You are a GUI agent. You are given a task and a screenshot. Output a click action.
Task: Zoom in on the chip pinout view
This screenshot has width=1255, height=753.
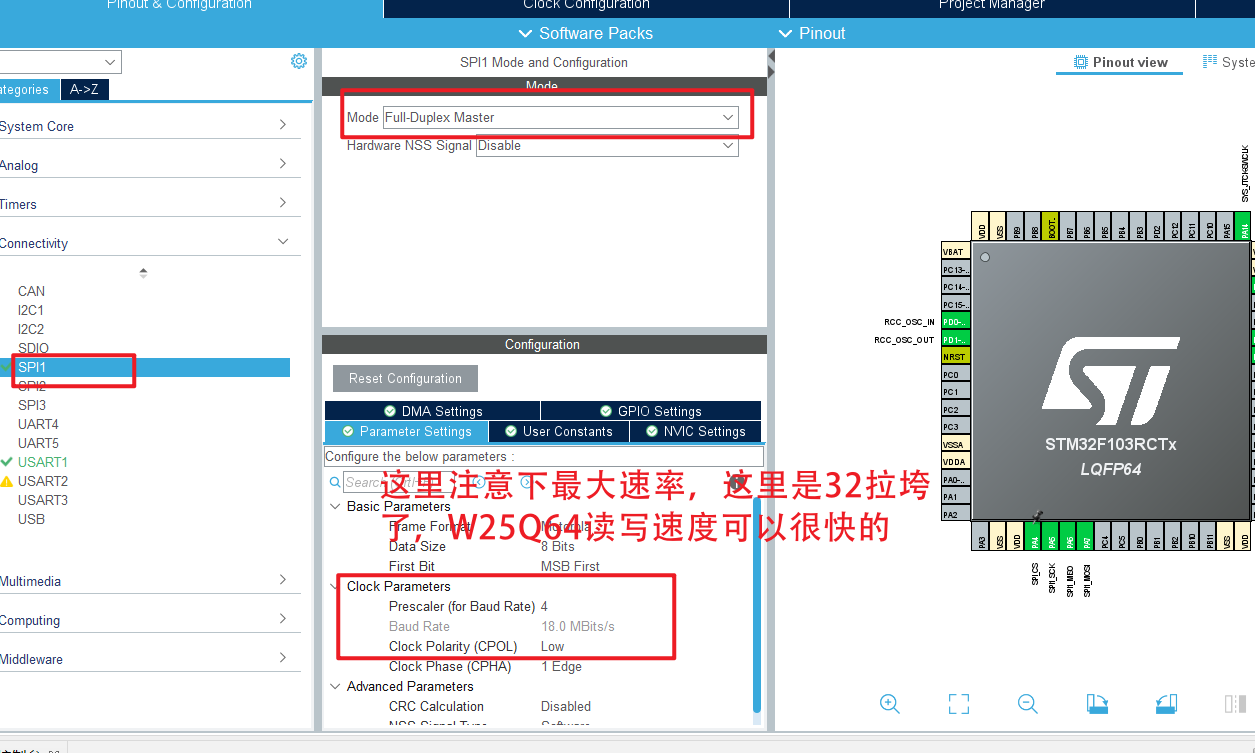click(889, 703)
